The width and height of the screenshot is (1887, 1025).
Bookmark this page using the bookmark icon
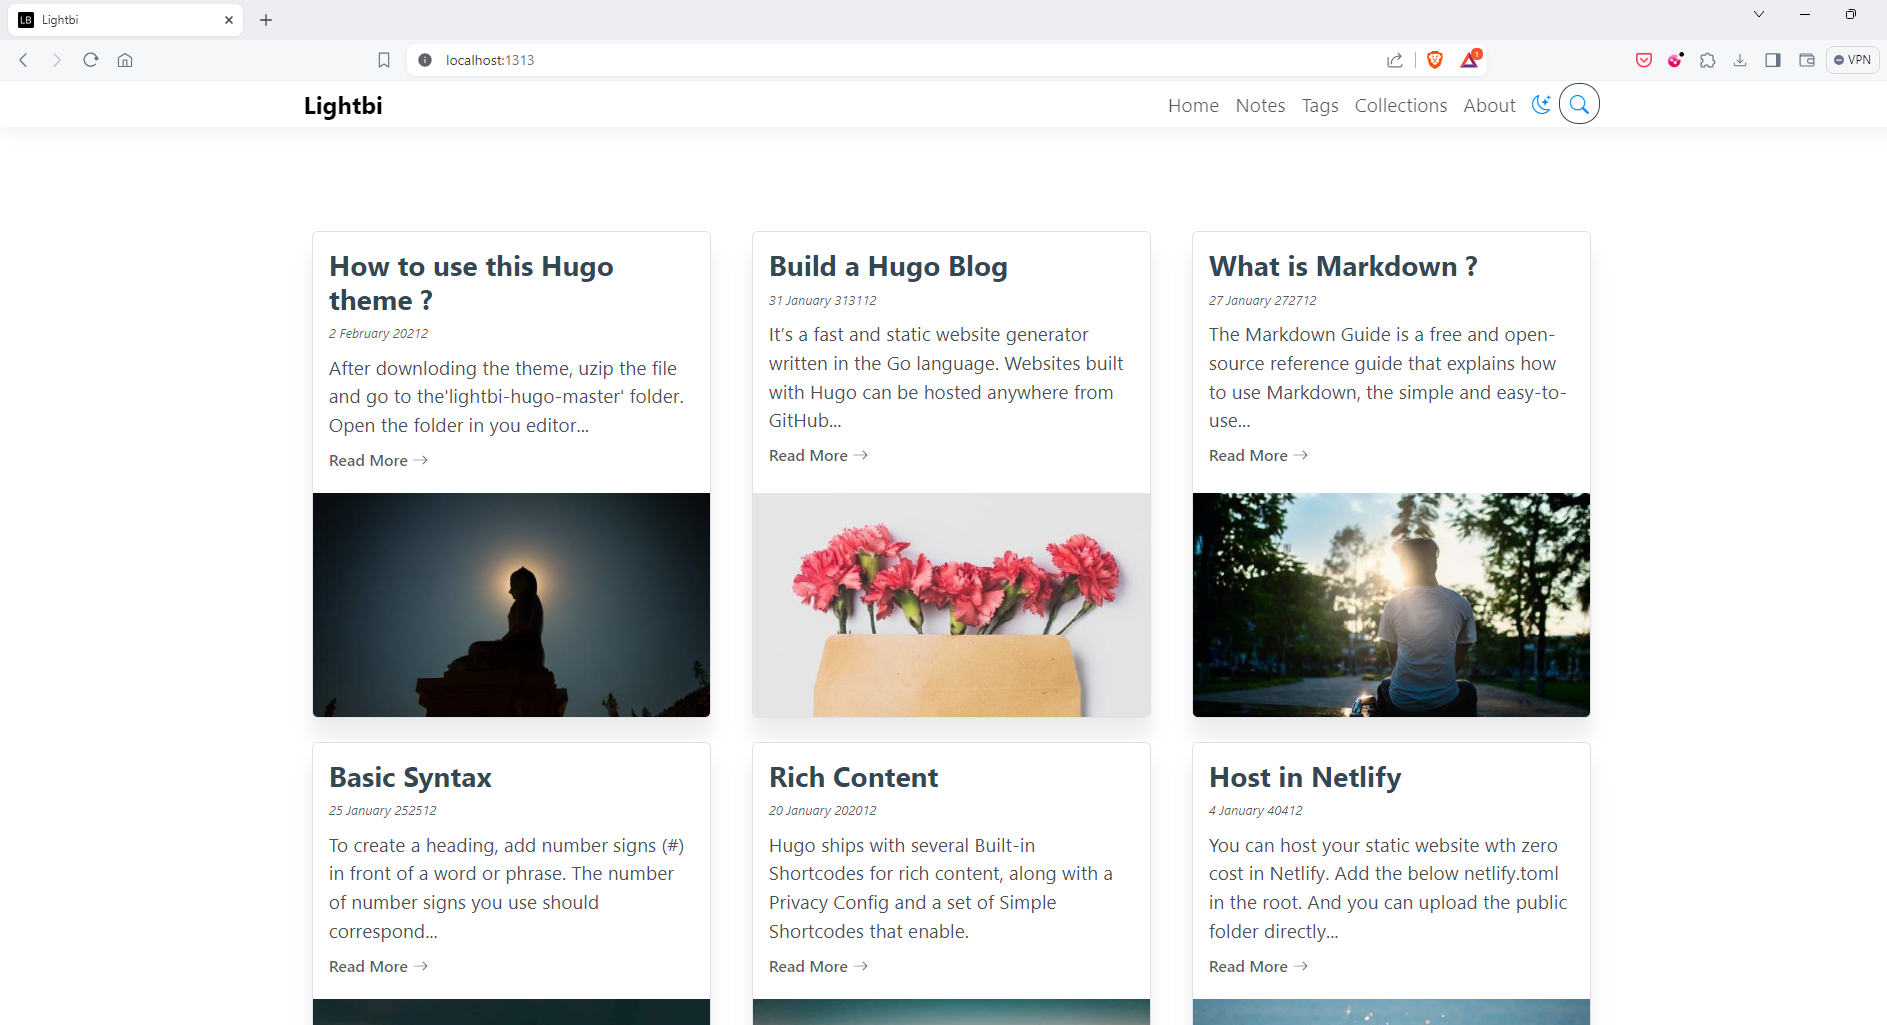point(383,60)
